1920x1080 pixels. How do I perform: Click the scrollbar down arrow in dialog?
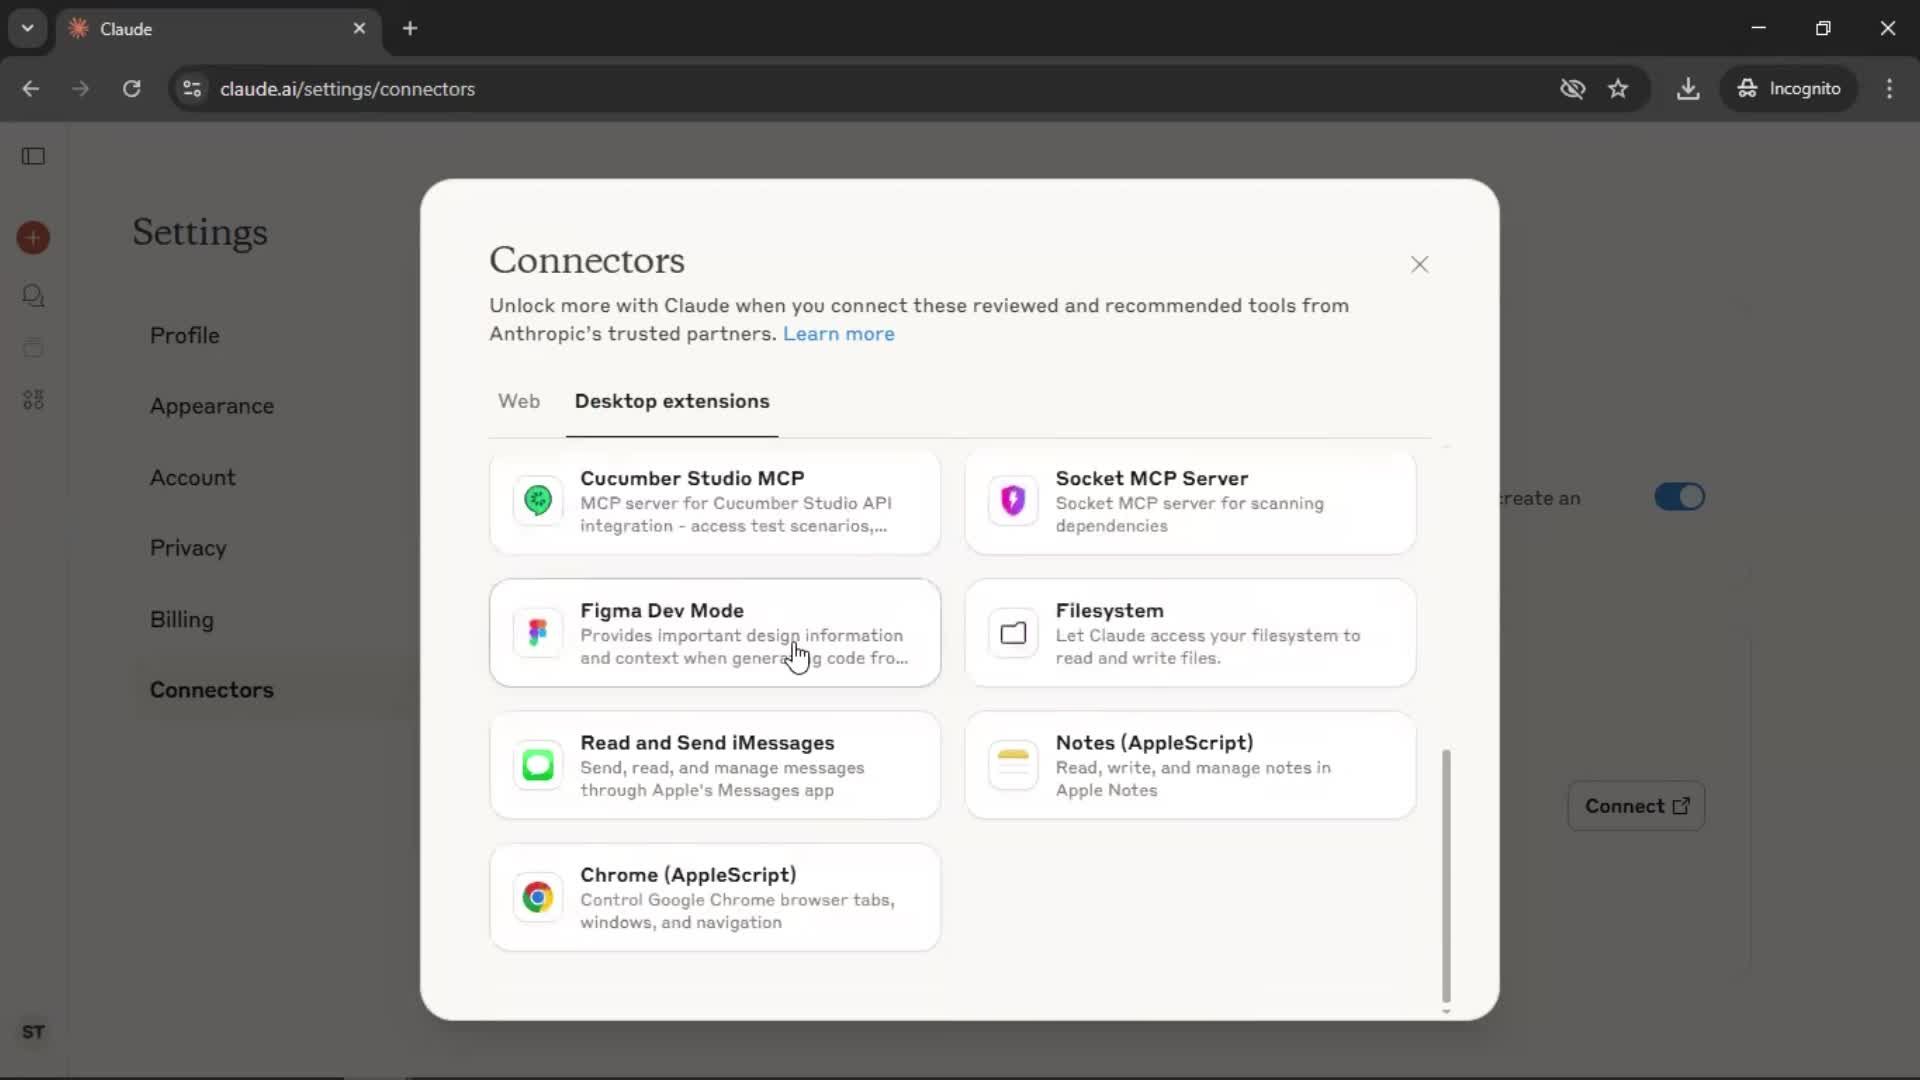coord(1446,1011)
